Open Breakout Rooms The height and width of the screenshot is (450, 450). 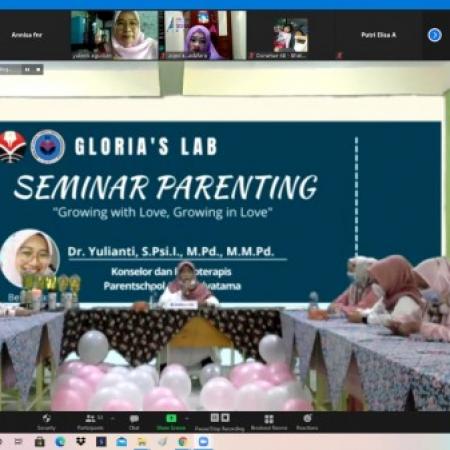(269, 422)
